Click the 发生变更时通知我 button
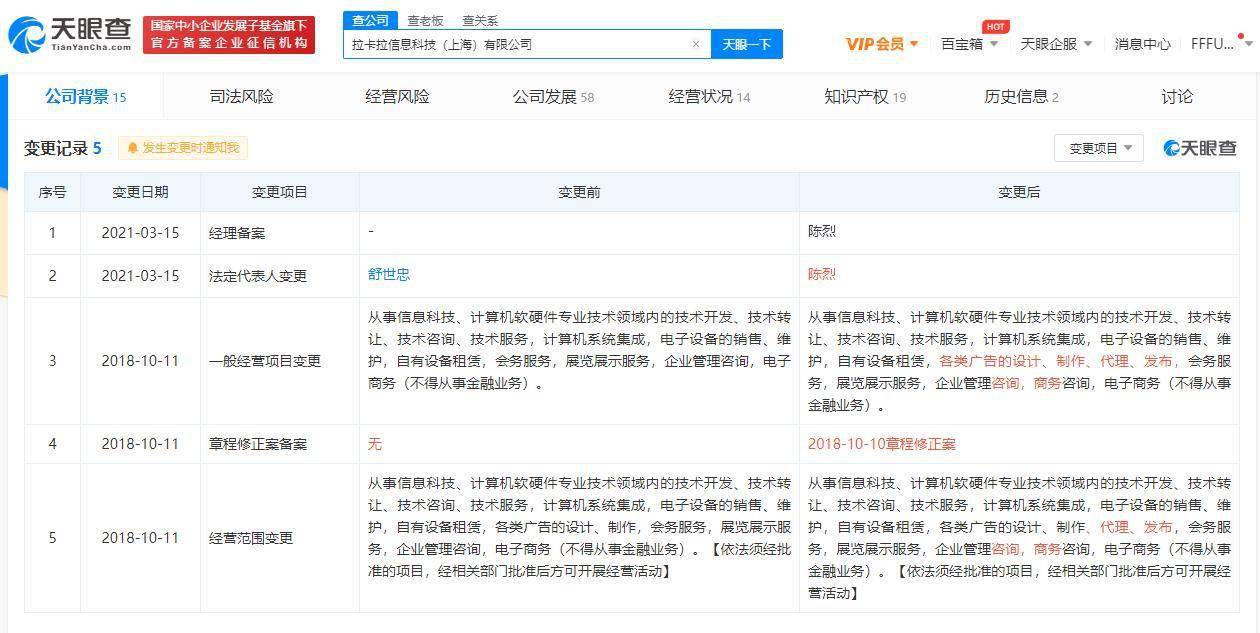This screenshot has width=1260, height=633. pos(183,148)
